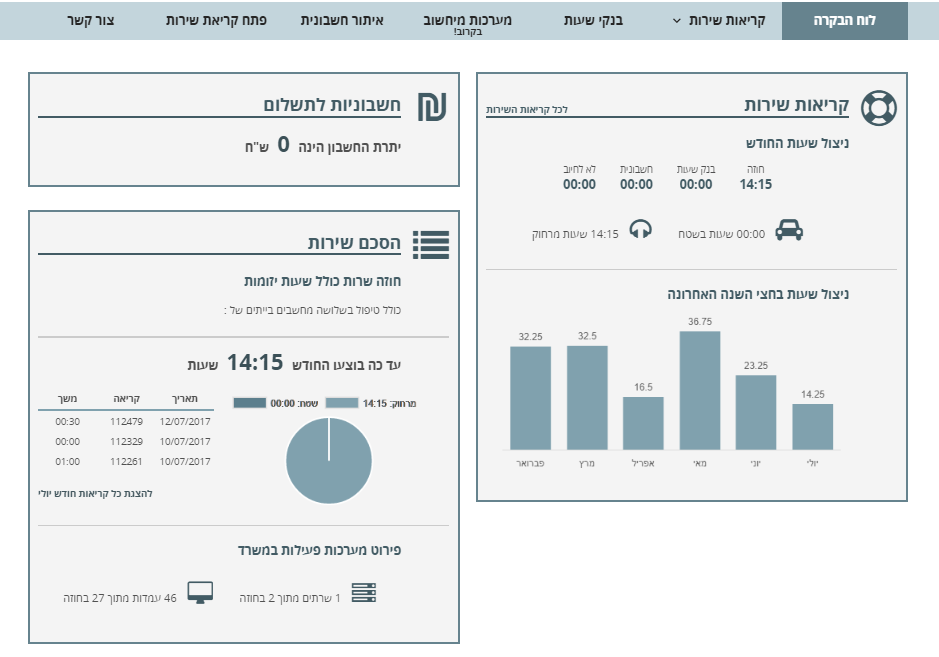This screenshot has height=657, width=939.
Task: Go to בנקי שעות menu item
Action: 595,20
